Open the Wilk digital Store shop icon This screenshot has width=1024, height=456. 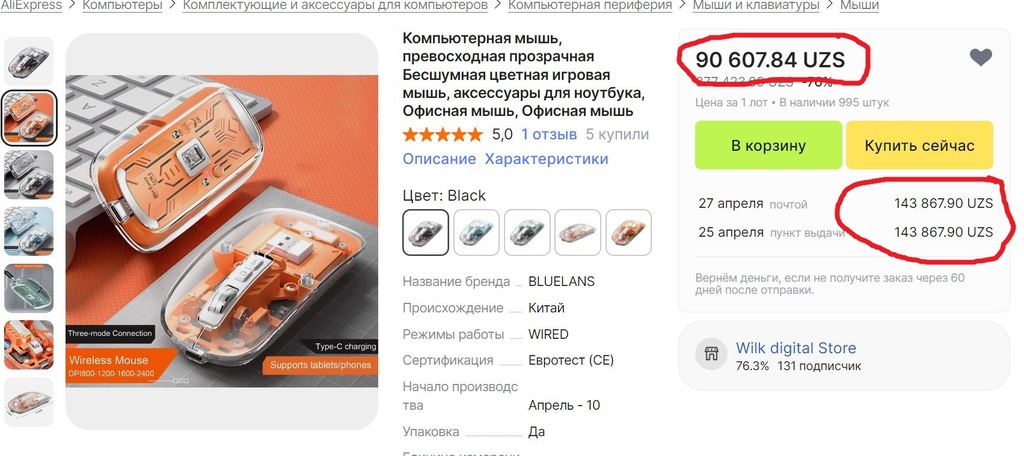point(711,355)
